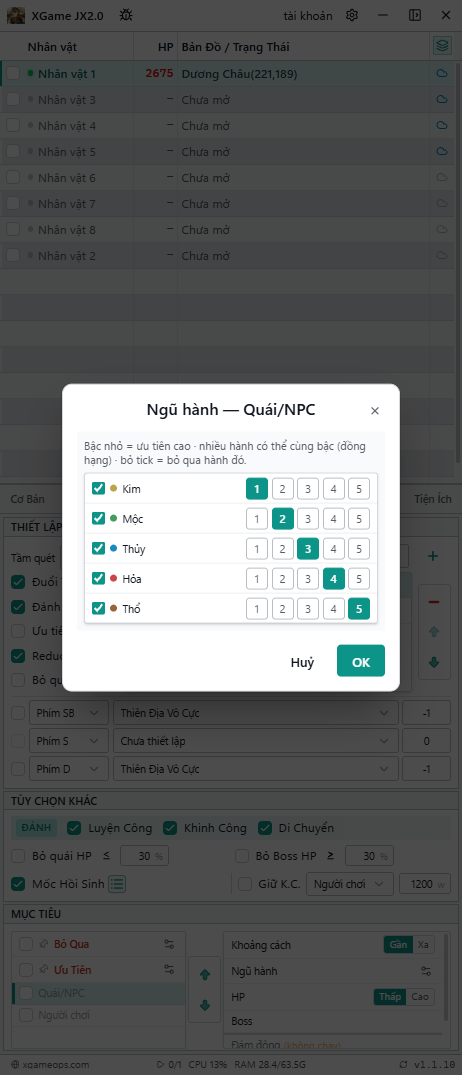Click cloud icon for Nhân vật 8
This screenshot has height=1075, width=462.
coord(442,230)
